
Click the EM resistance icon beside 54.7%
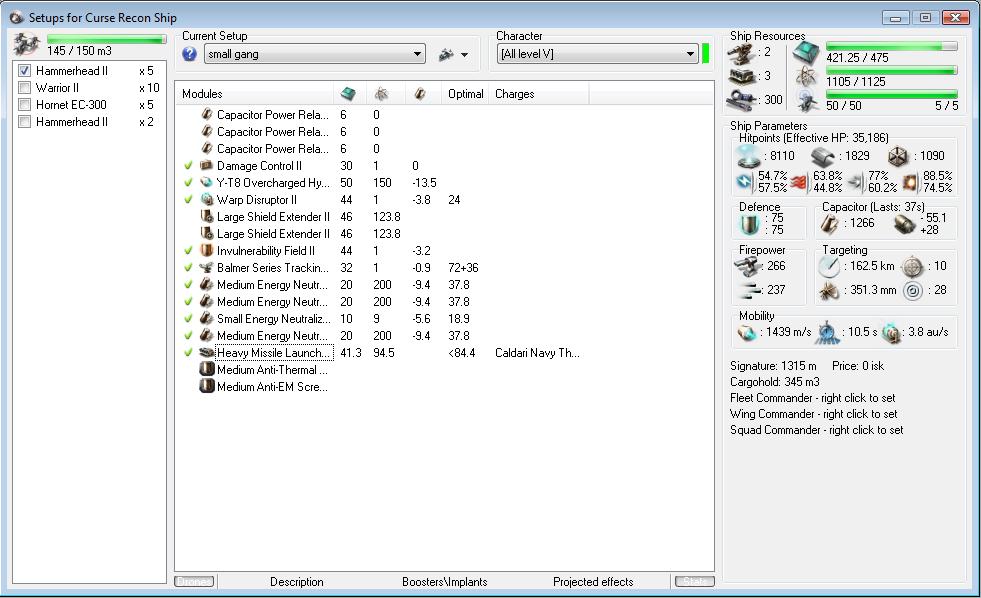745,181
